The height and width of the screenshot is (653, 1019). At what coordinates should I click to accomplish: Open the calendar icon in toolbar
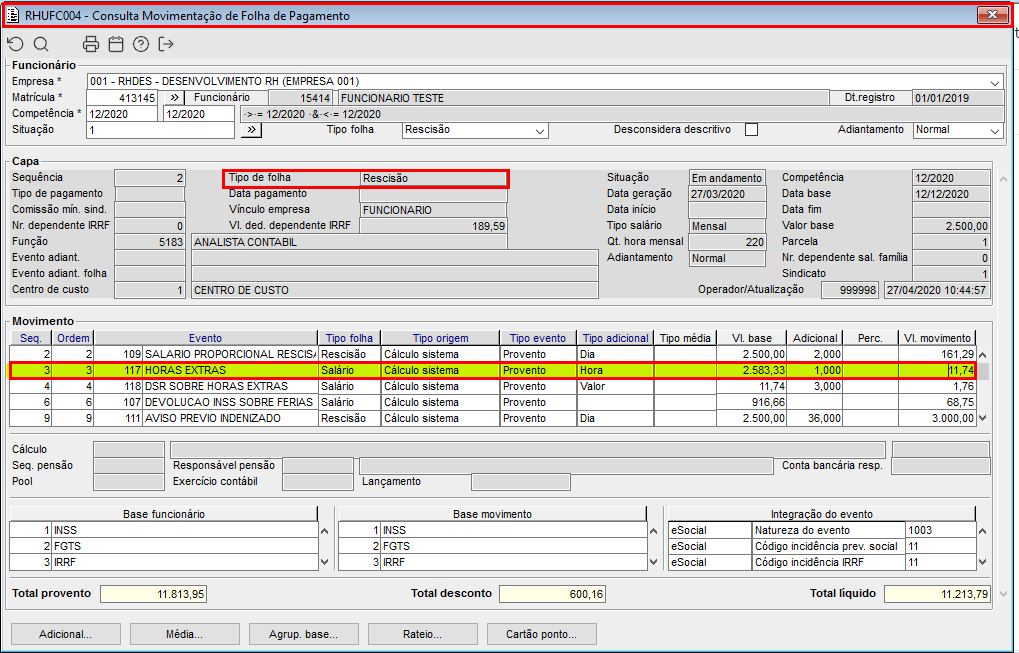pos(116,44)
